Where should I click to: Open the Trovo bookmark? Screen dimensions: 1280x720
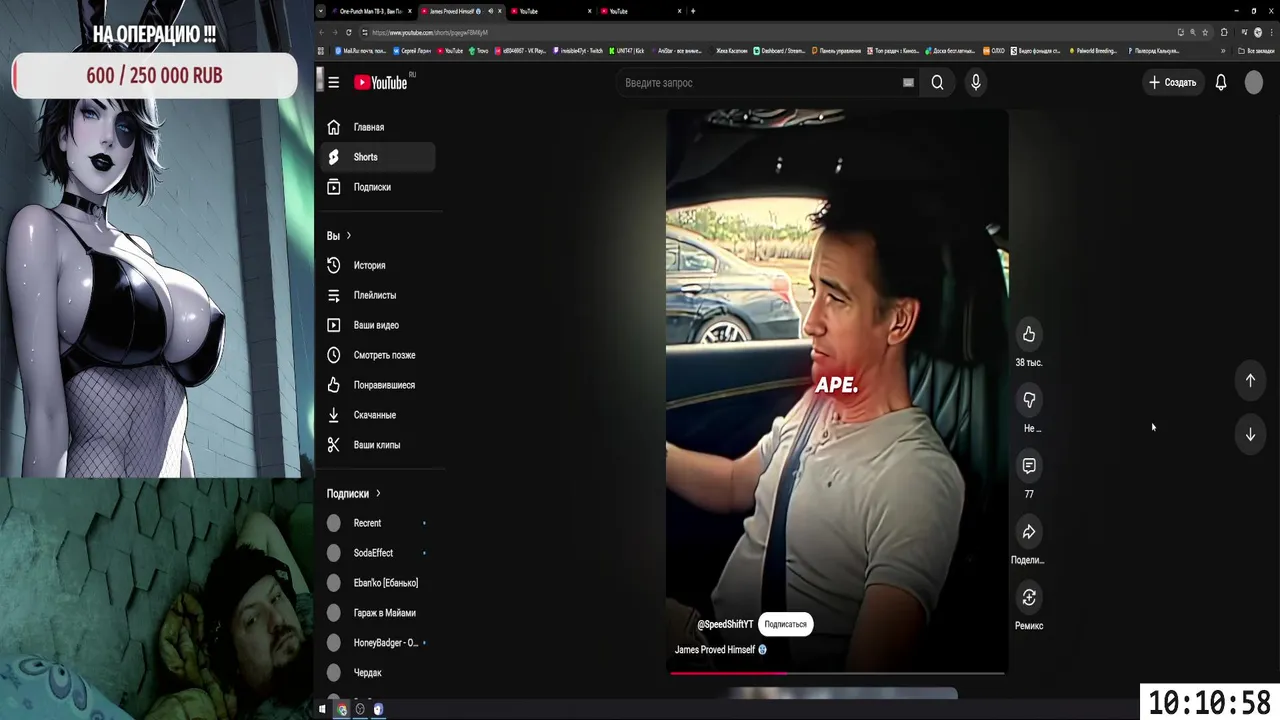tap(479, 50)
